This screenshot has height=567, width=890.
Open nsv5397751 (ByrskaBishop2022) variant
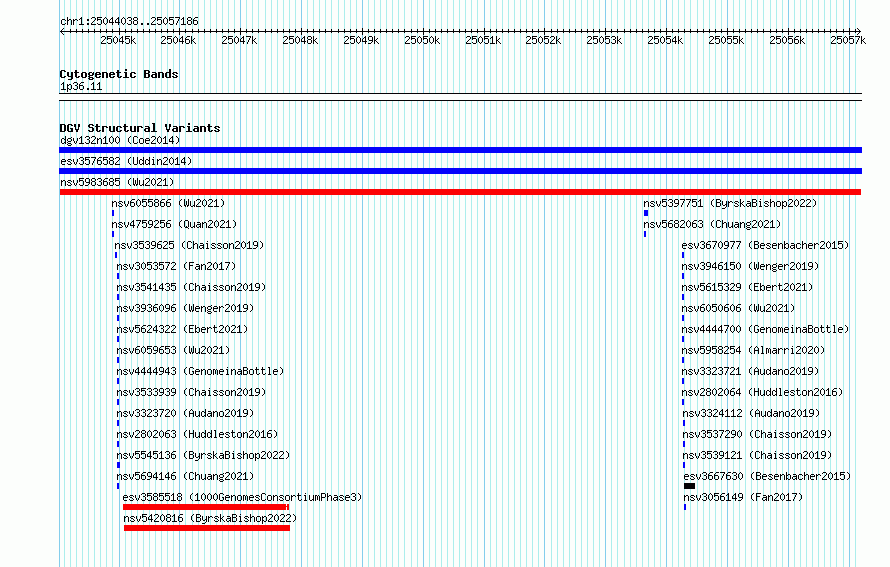click(x=730, y=203)
